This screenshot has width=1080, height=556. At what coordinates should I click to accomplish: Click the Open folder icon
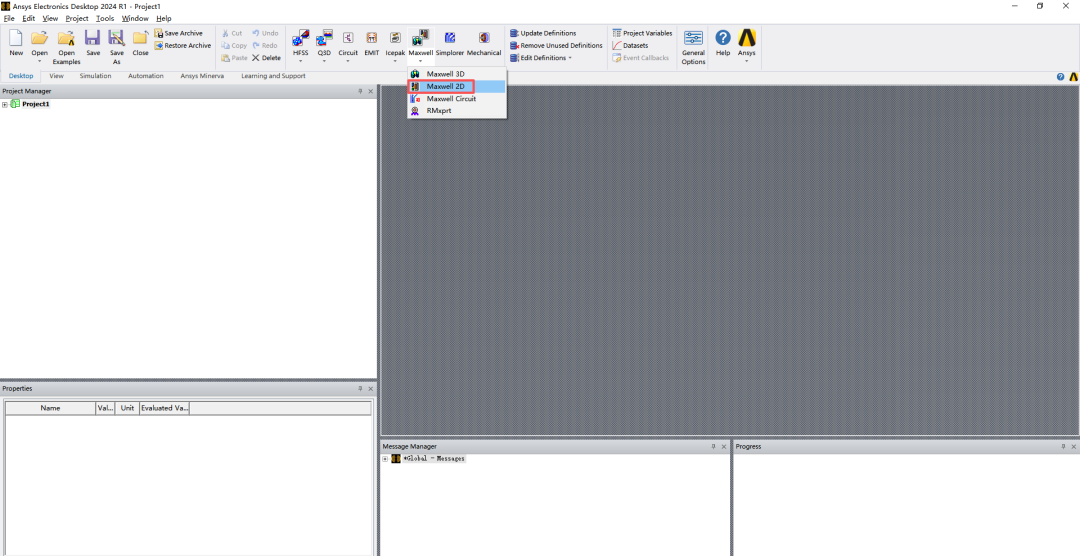(39, 39)
